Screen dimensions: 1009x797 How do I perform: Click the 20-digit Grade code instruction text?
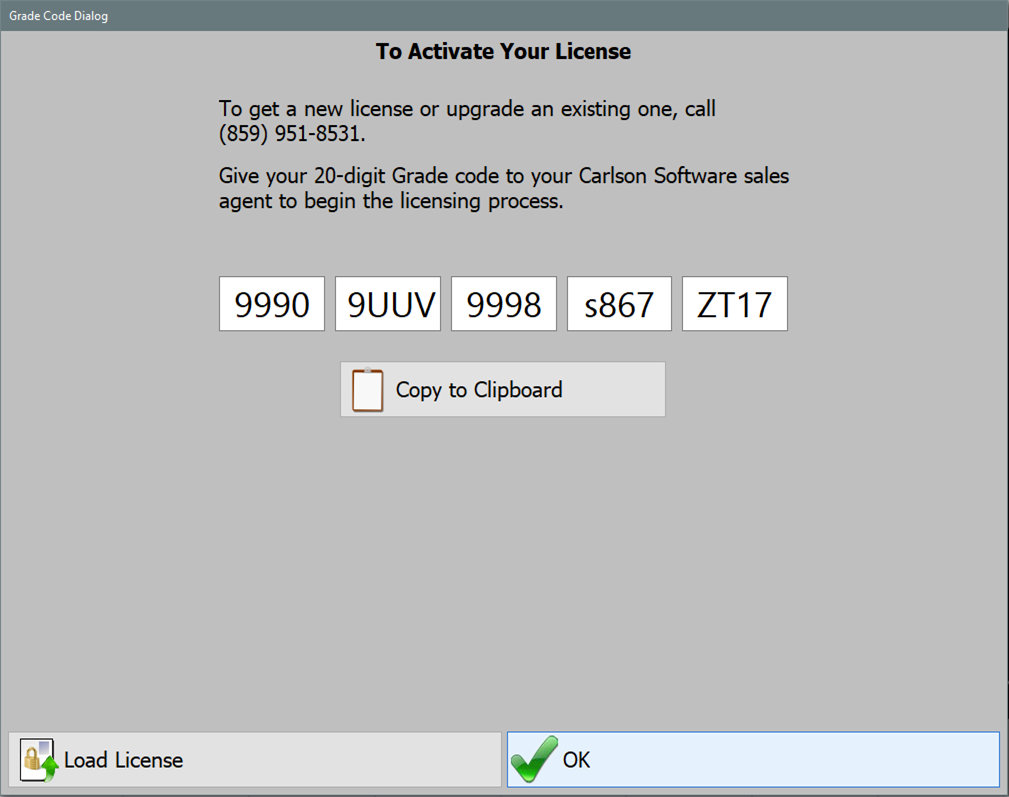tap(503, 188)
